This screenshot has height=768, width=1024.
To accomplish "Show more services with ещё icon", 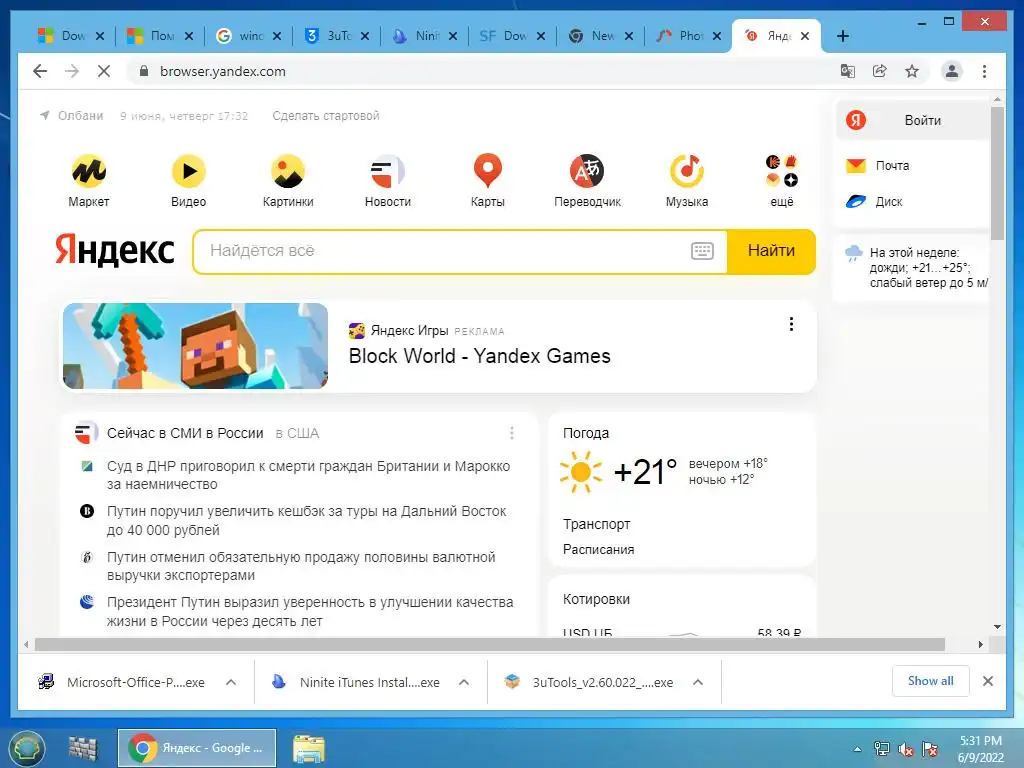I will (x=782, y=171).
